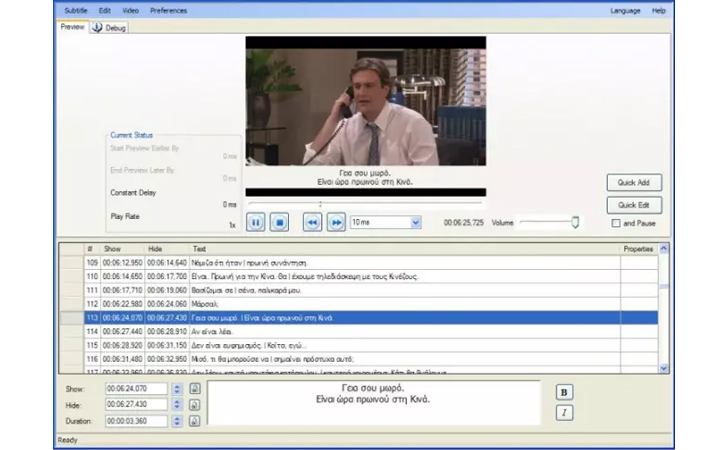The width and height of the screenshot is (728, 450).
Task: Click the "#" column header
Action: pos(91,249)
